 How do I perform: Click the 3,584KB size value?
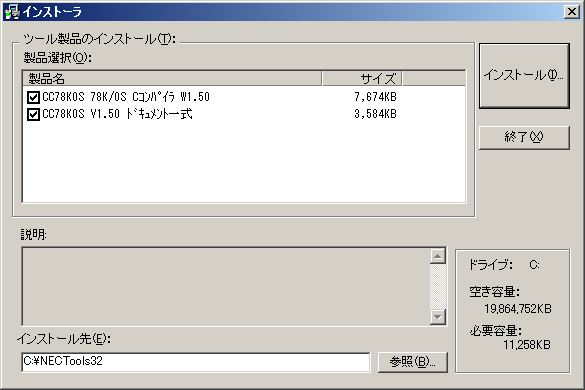coord(375,114)
